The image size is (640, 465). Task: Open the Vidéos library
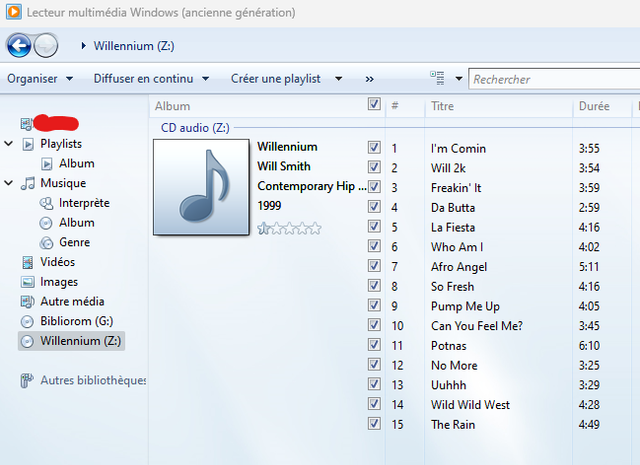(58, 262)
